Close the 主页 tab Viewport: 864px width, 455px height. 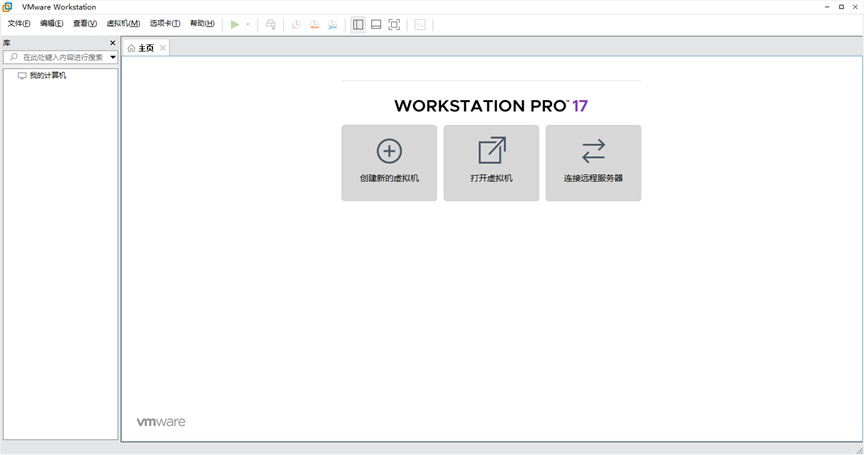[163, 48]
